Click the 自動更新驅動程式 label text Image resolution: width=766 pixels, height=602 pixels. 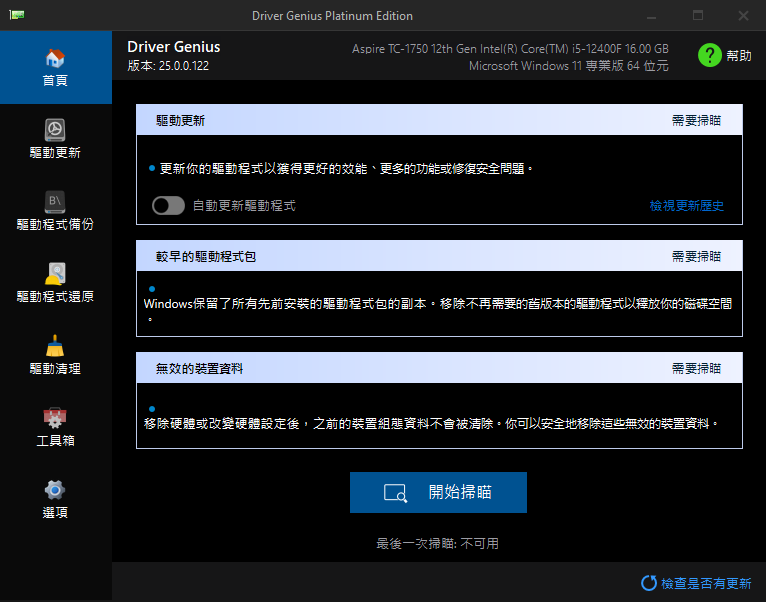(x=244, y=206)
